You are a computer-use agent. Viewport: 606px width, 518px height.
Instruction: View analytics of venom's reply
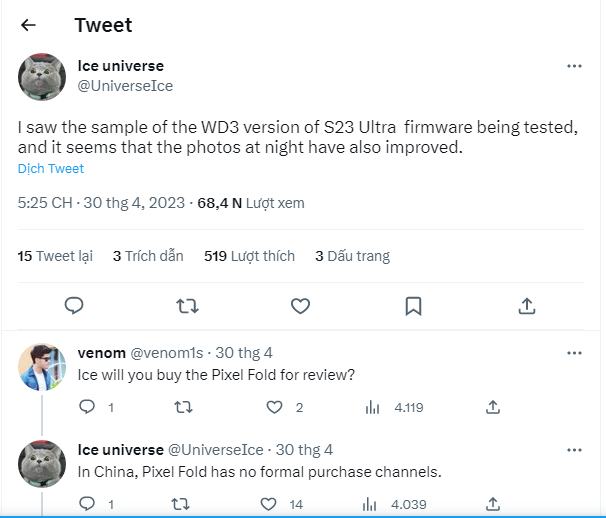click(372, 407)
